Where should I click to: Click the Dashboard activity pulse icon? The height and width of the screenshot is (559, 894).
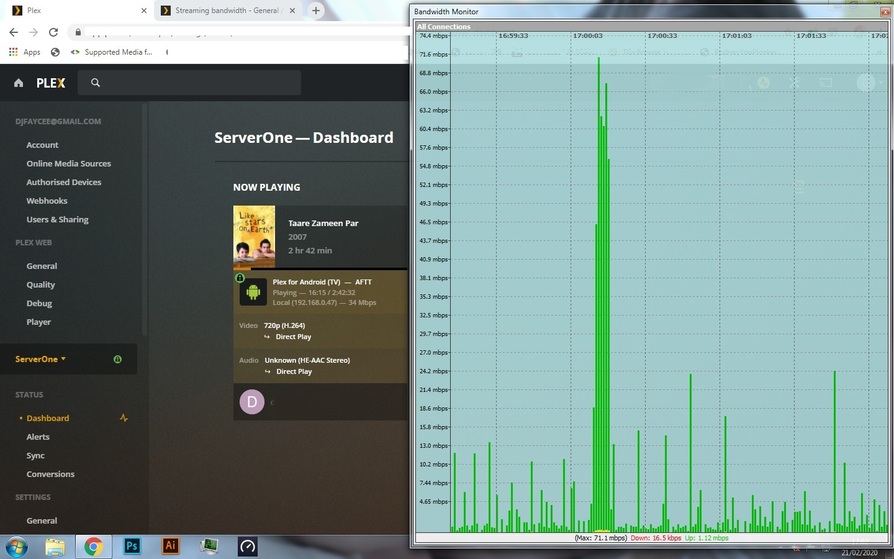point(124,418)
